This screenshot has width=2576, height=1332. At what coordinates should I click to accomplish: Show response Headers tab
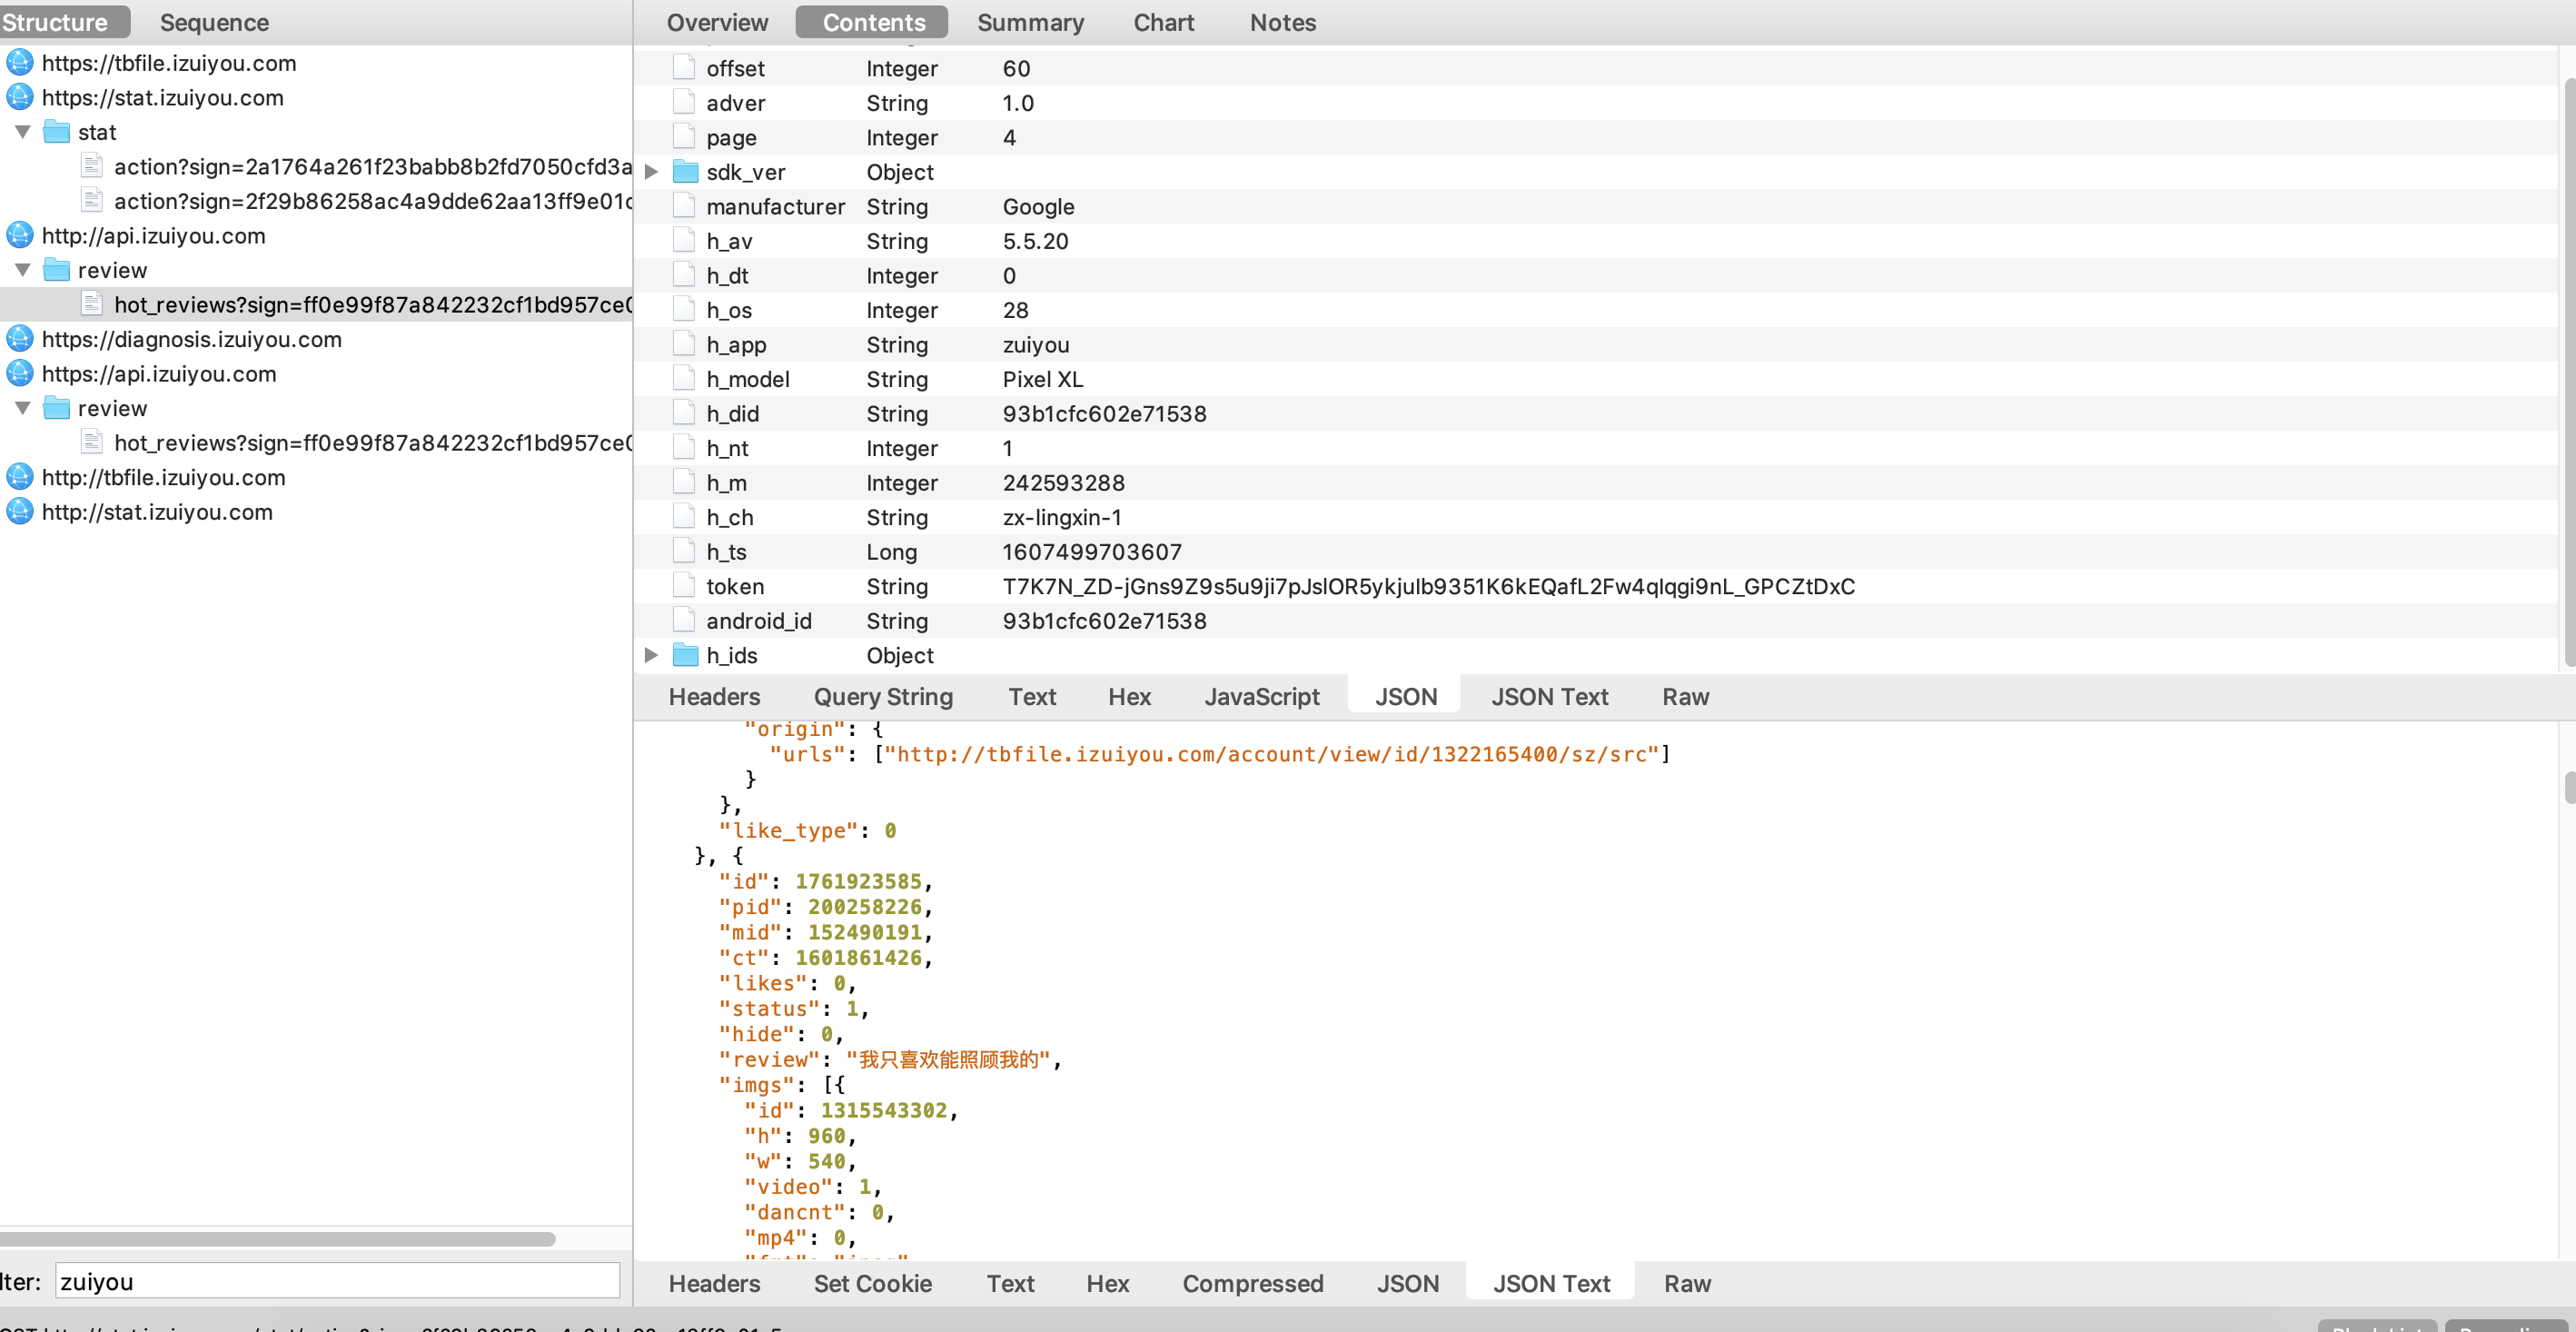pos(714,1283)
